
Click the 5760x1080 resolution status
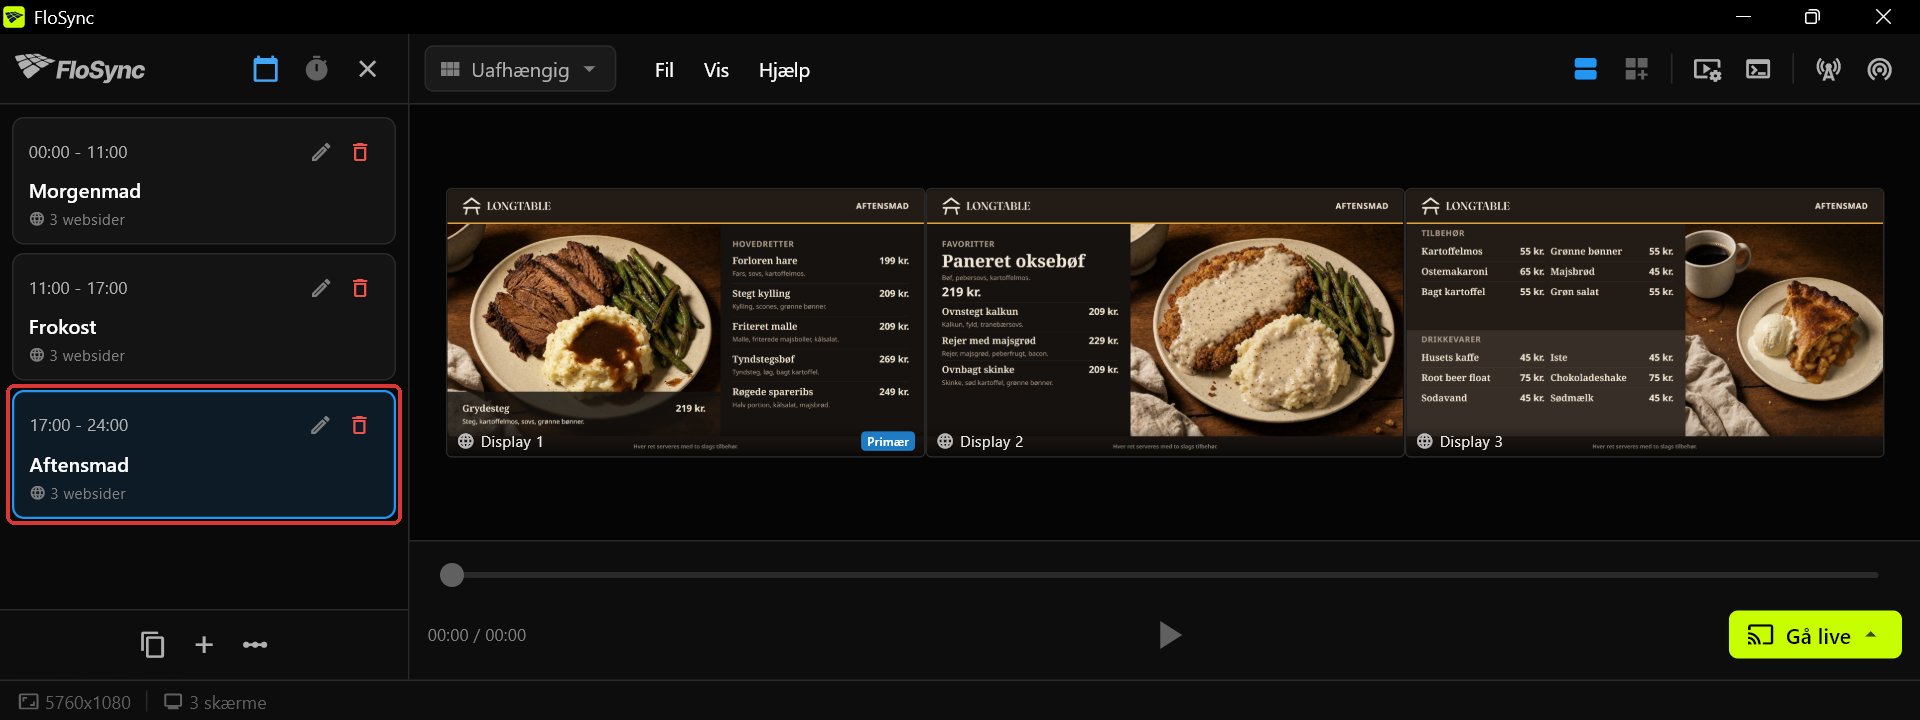tap(75, 702)
